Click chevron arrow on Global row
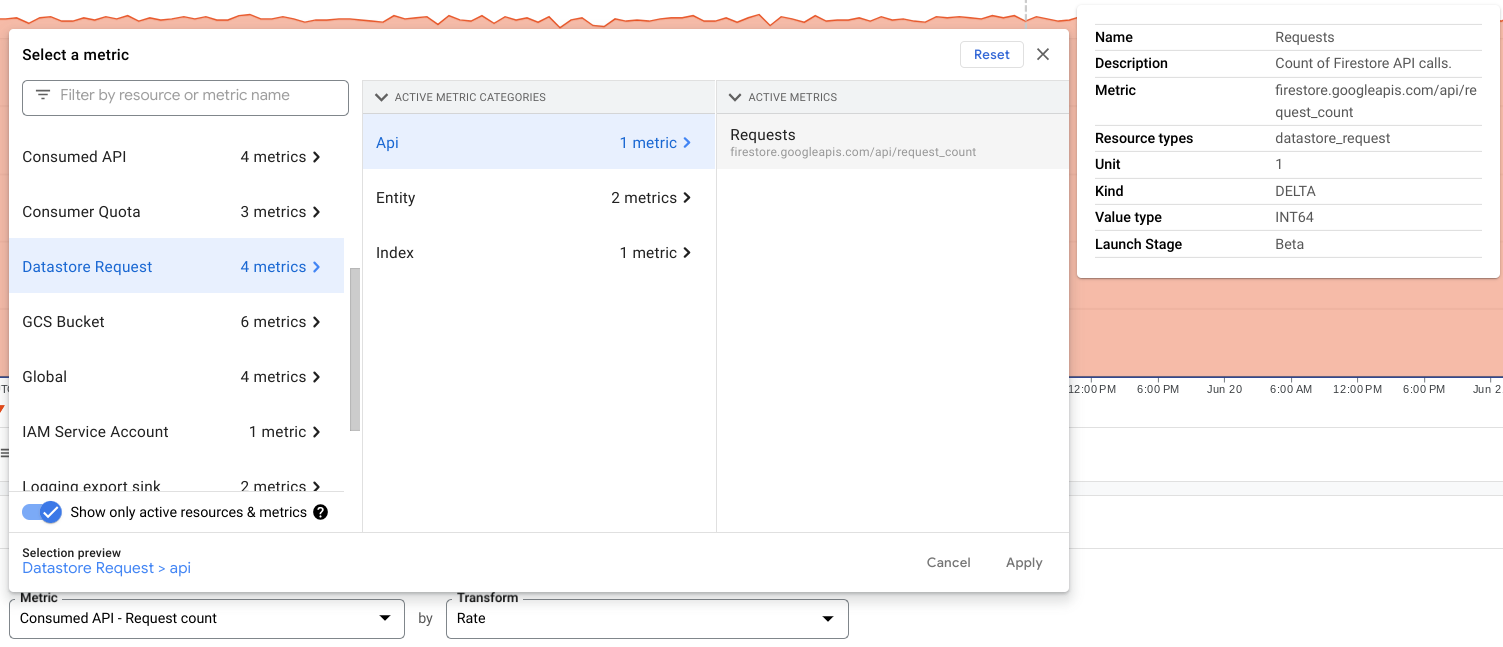This screenshot has width=1503, height=647. coord(317,377)
